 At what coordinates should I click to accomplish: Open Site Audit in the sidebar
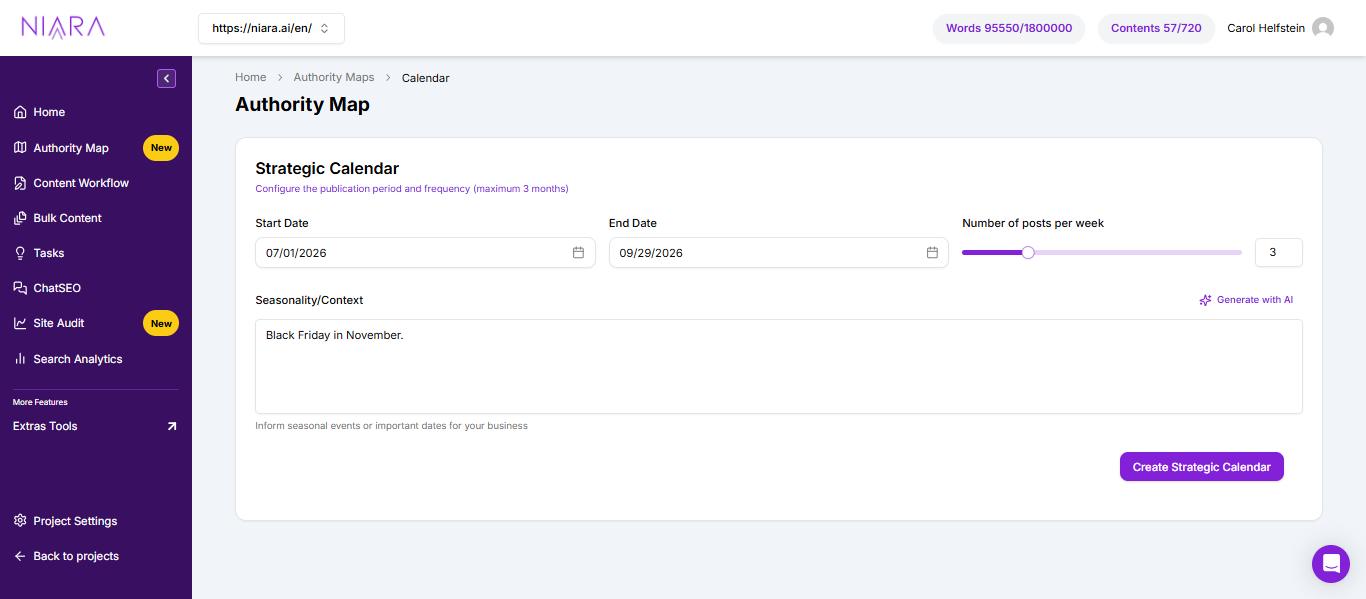58,323
